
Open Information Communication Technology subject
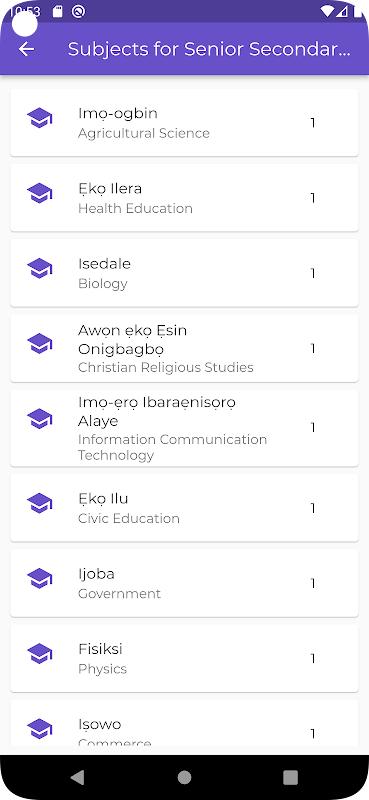click(184, 428)
